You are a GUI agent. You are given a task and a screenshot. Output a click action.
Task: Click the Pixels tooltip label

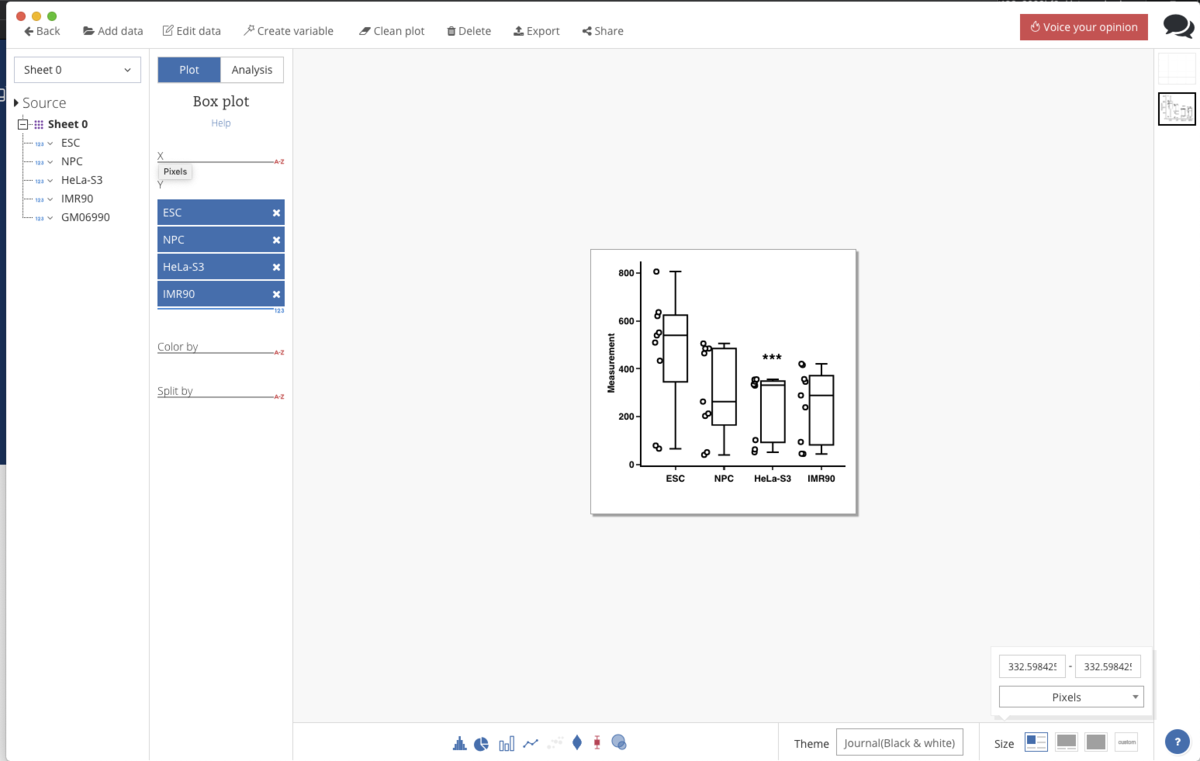pyautogui.click(x=175, y=172)
